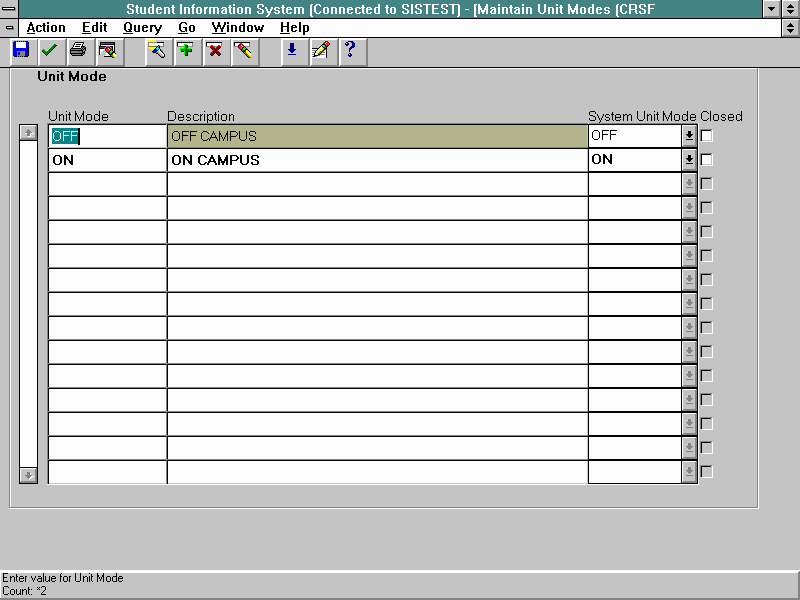Click the blue down arrow toolbar icon
Screen dimensions: 800x600
pyautogui.click(x=292, y=50)
